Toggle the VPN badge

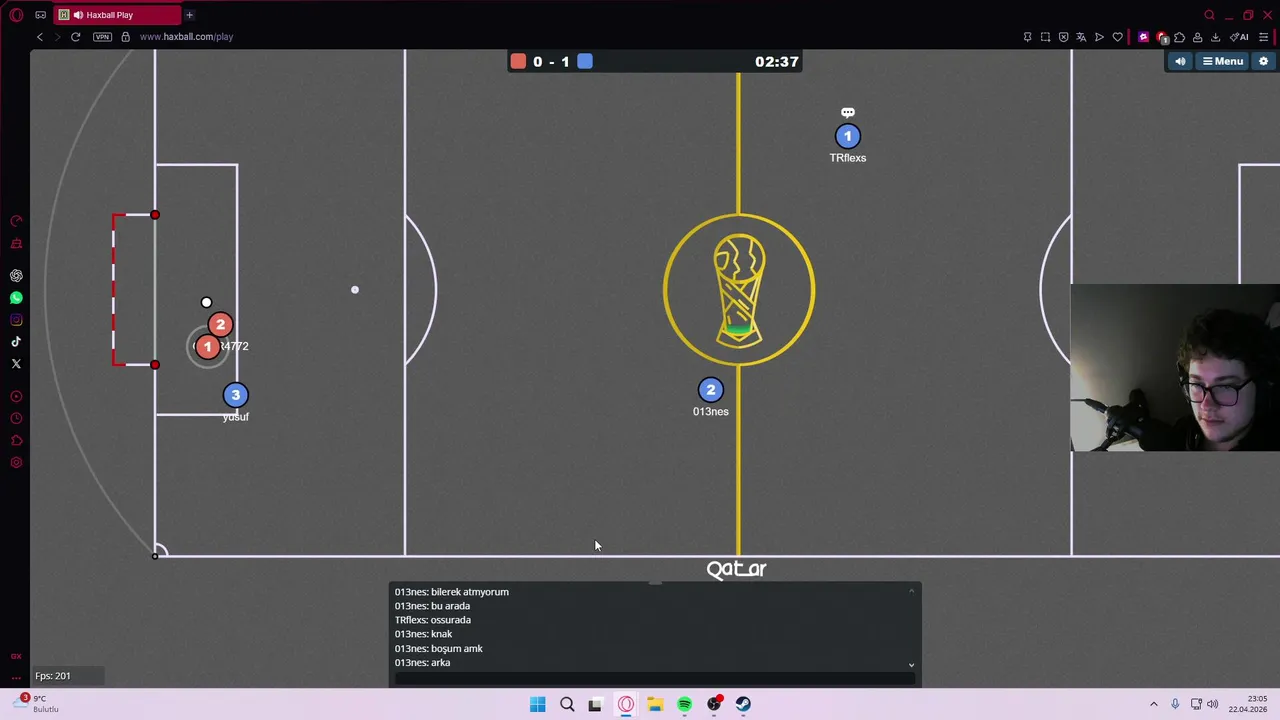[x=102, y=37]
